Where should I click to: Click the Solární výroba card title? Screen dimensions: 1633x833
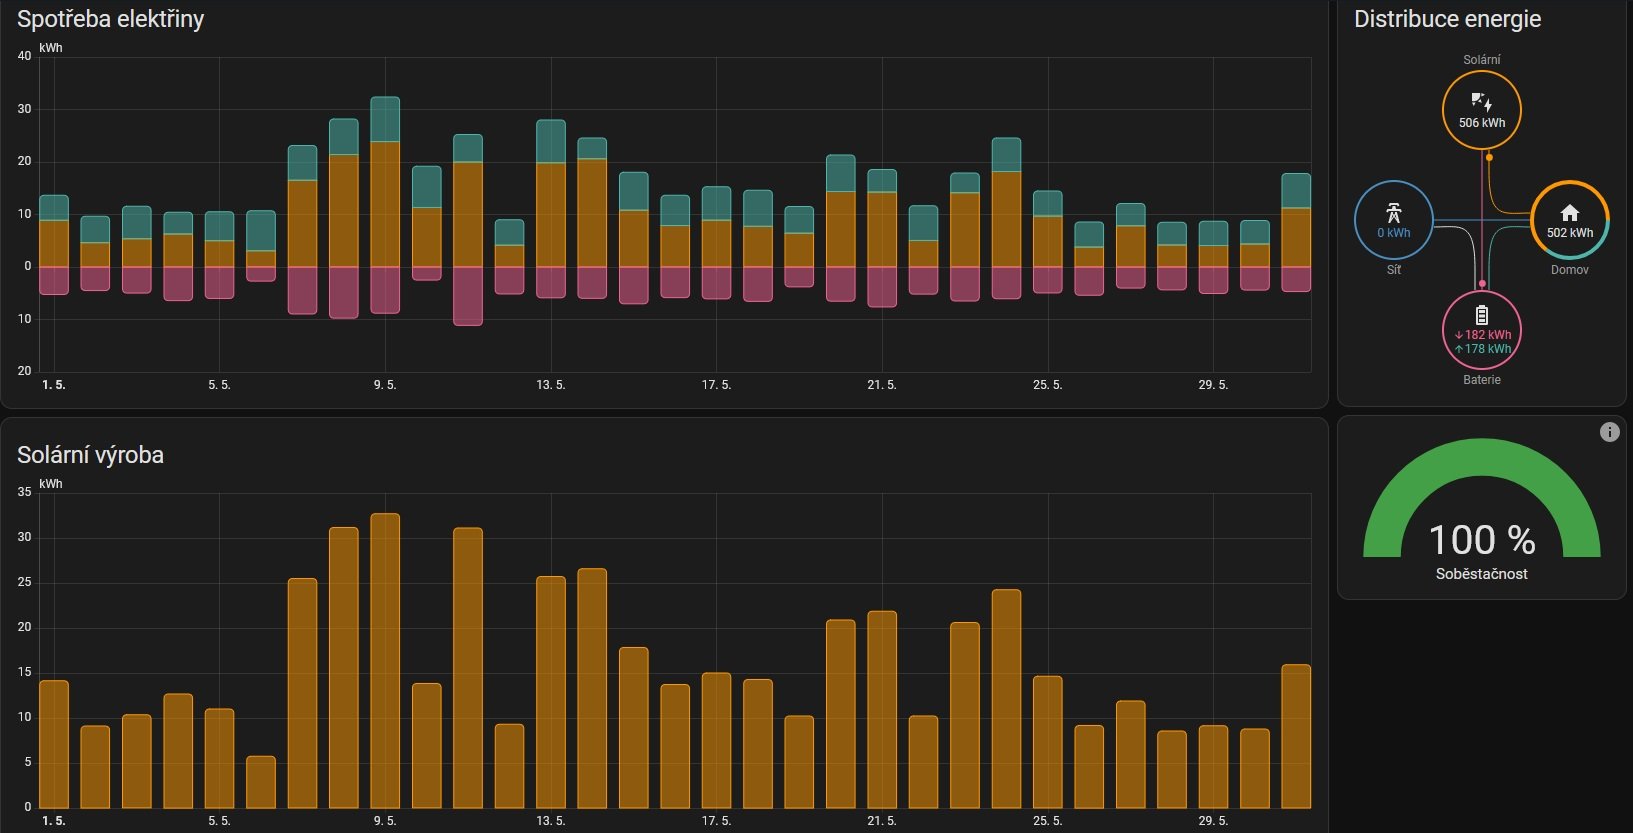(x=90, y=455)
